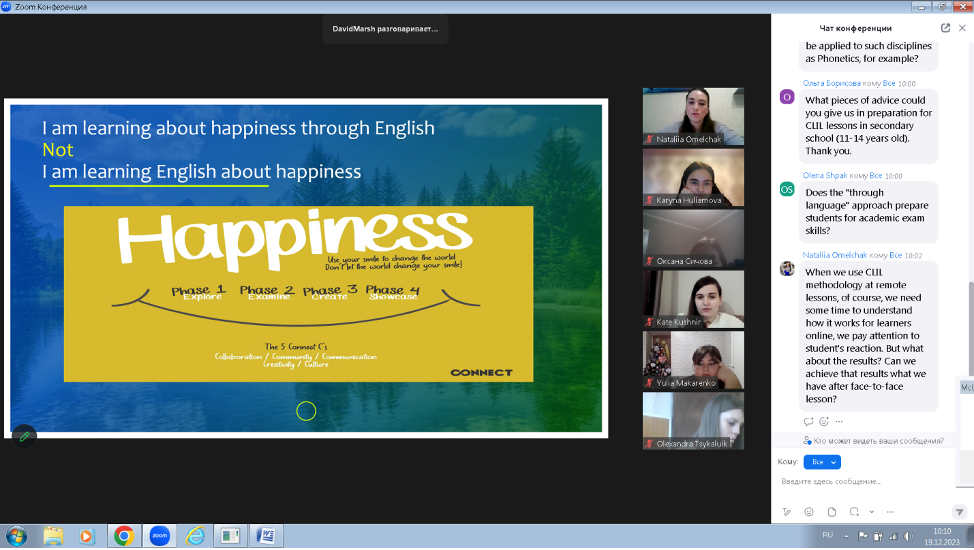Click the green annotation pencil button
The image size is (974, 550).
click(23, 436)
